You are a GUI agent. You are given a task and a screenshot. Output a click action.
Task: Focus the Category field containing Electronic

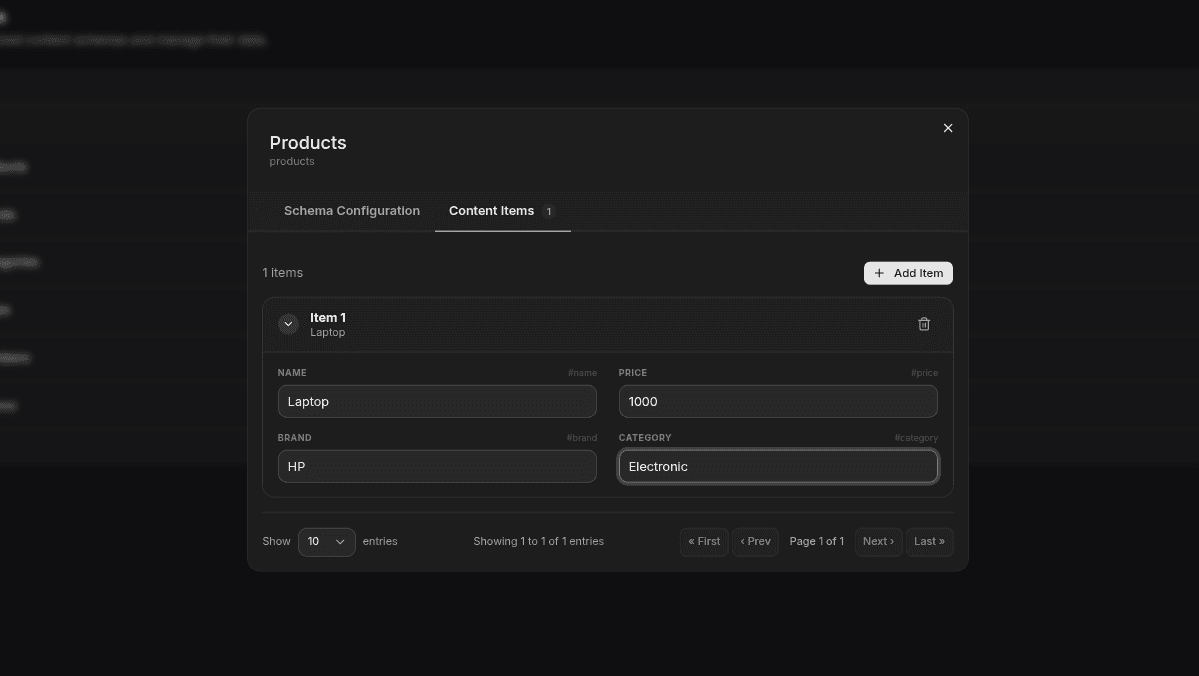(778, 466)
